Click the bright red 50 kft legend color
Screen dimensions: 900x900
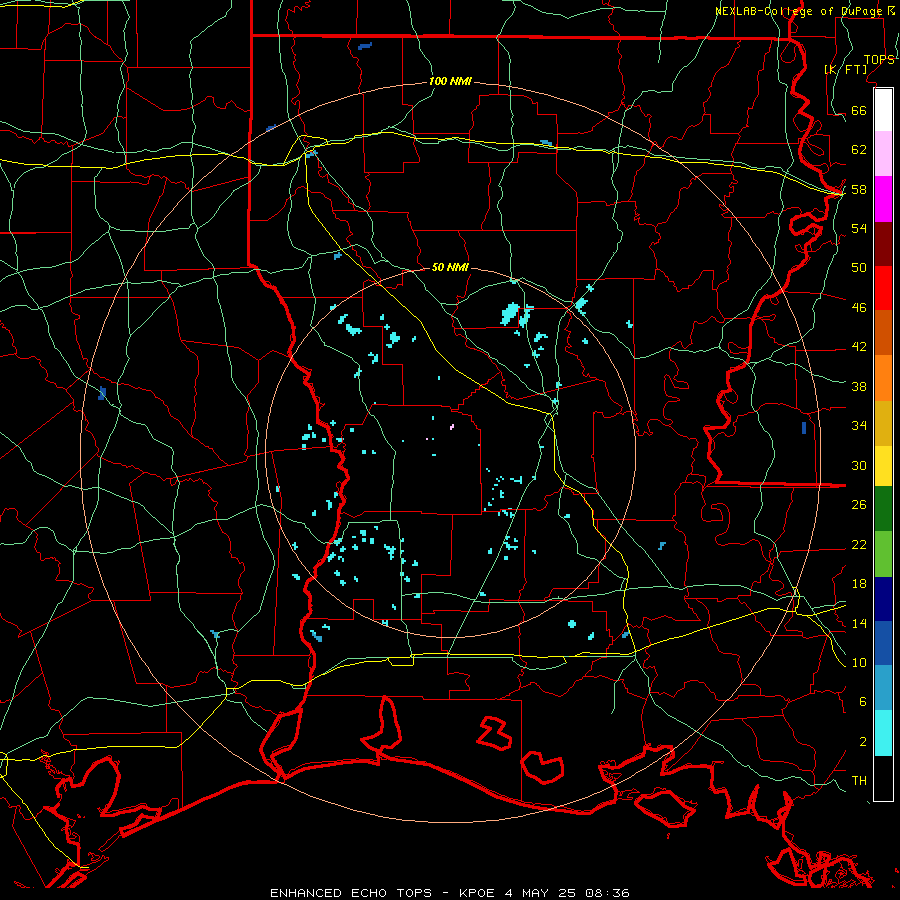click(x=883, y=288)
